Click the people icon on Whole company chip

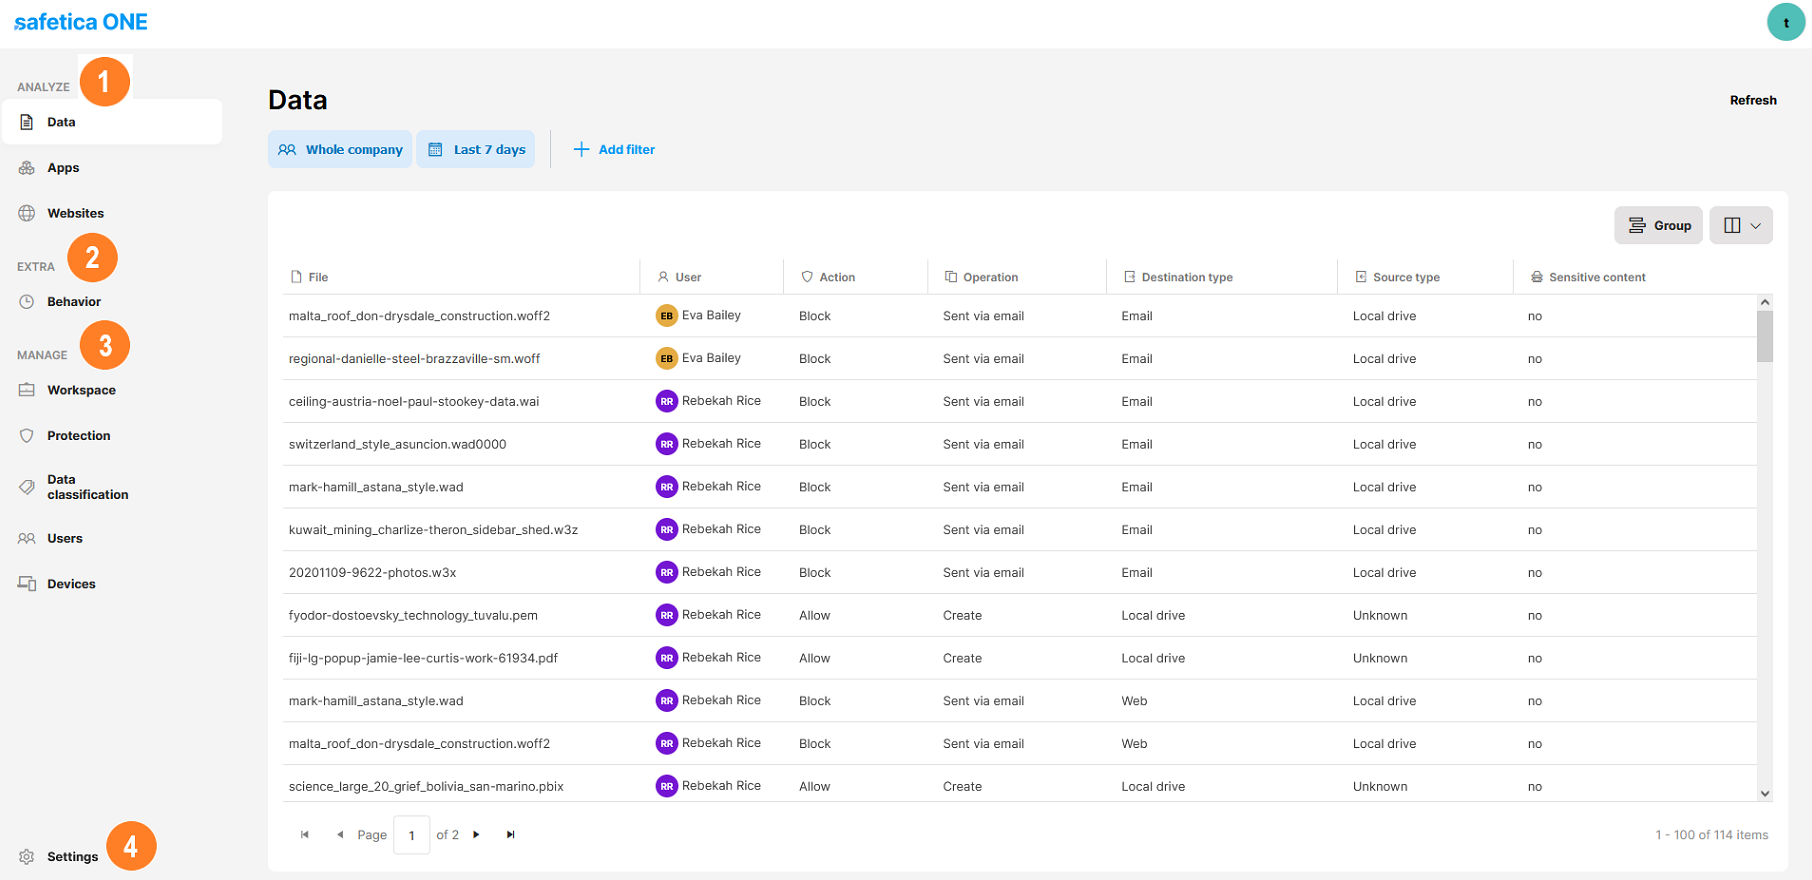point(287,149)
